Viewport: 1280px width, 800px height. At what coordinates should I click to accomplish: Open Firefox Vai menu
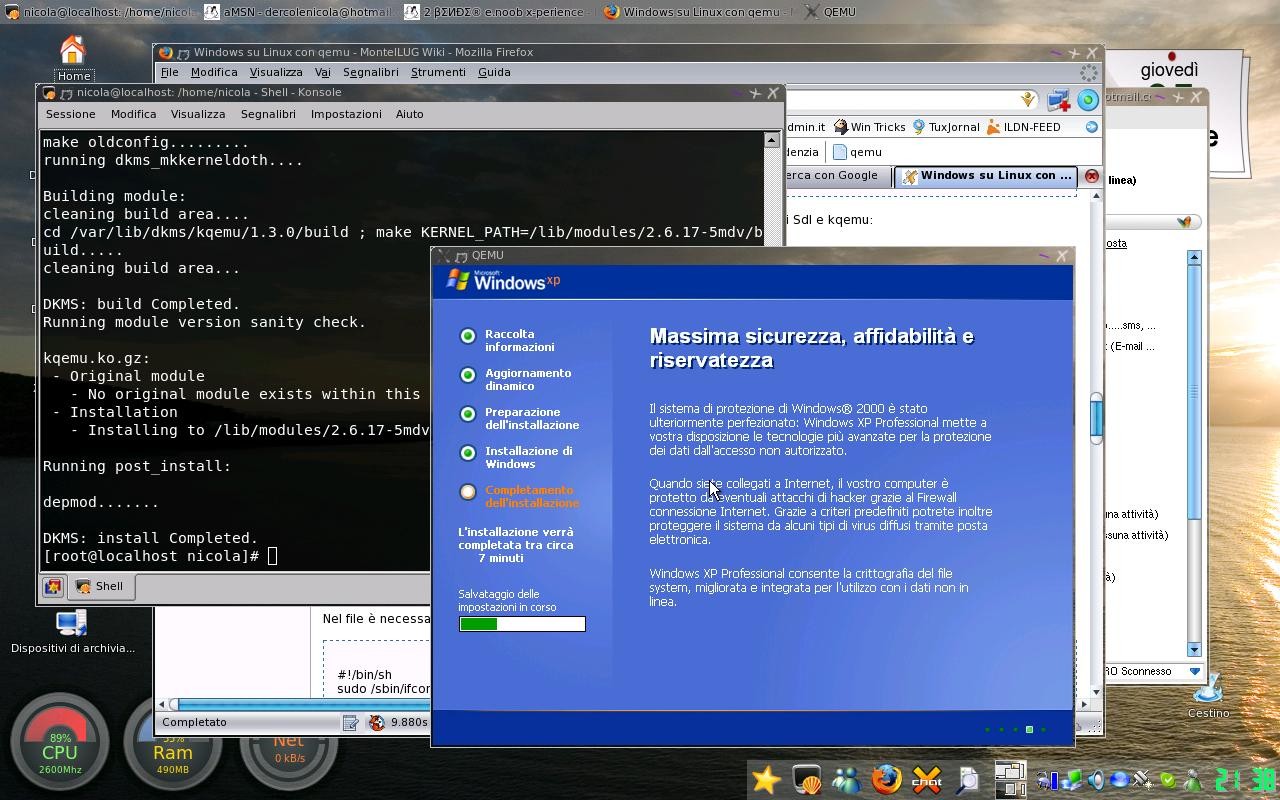click(322, 72)
